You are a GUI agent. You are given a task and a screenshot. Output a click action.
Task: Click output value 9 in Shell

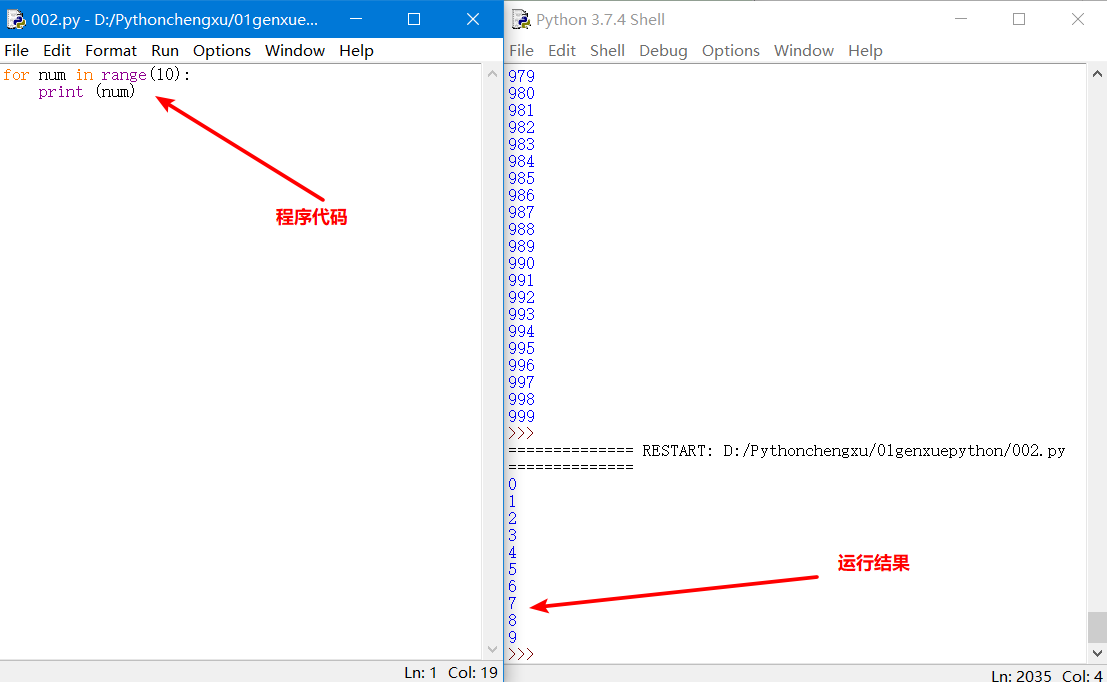pyautogui.click(x=513, y=638)
